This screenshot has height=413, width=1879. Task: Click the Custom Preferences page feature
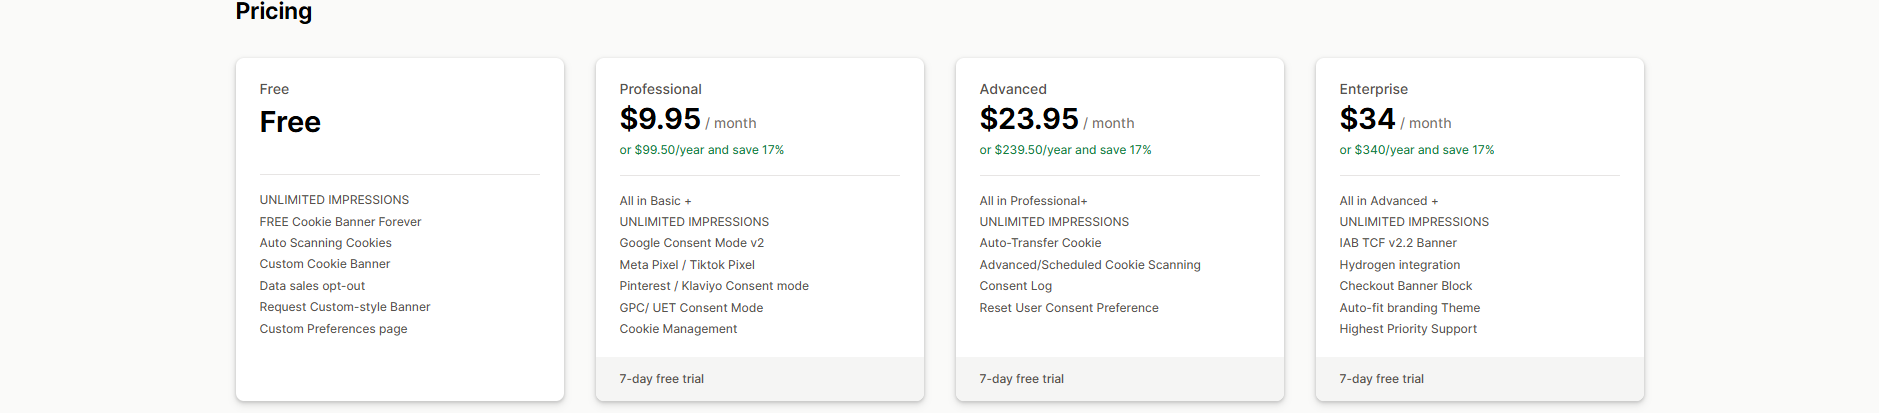[x=333, y=329]
